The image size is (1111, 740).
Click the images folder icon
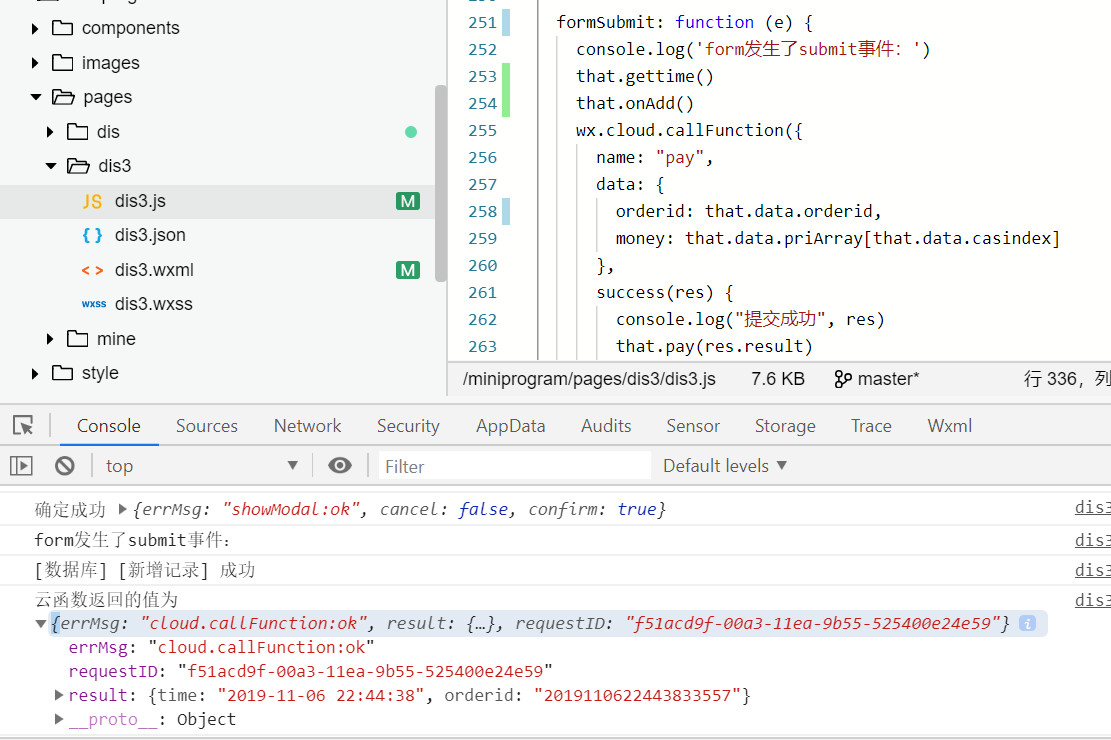[62, 62]
